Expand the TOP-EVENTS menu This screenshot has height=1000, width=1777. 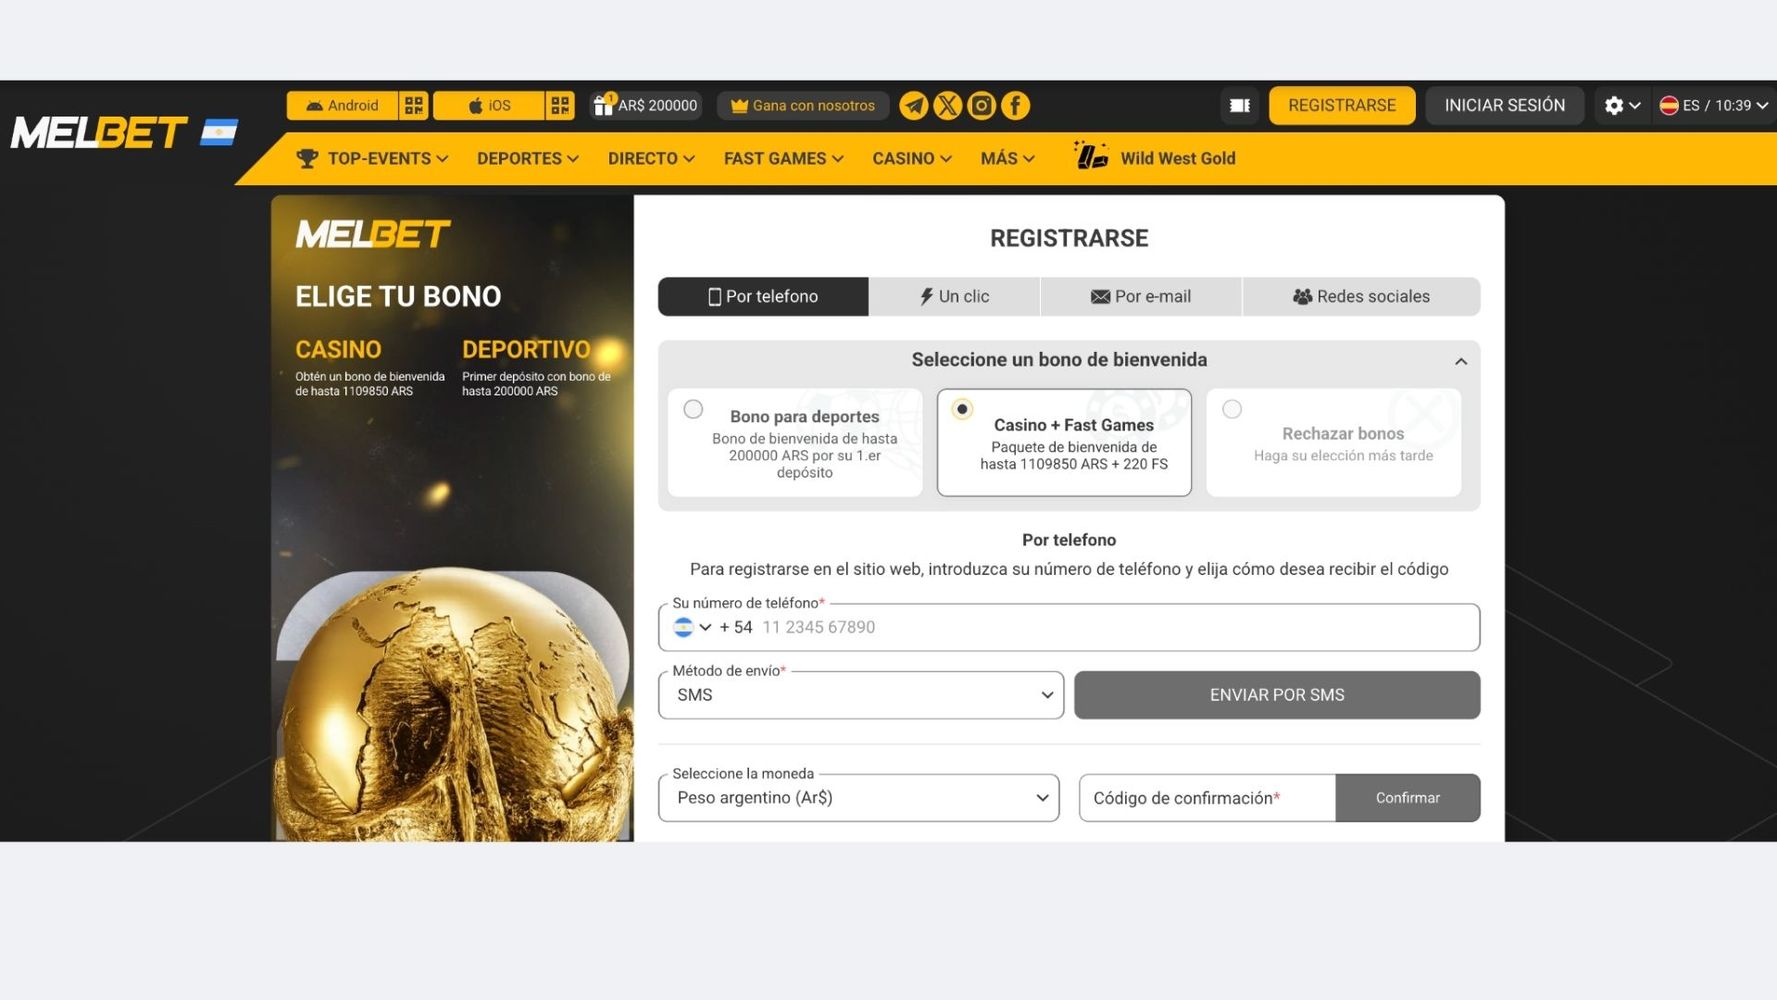pyautogui.click(x=373, y=158)
